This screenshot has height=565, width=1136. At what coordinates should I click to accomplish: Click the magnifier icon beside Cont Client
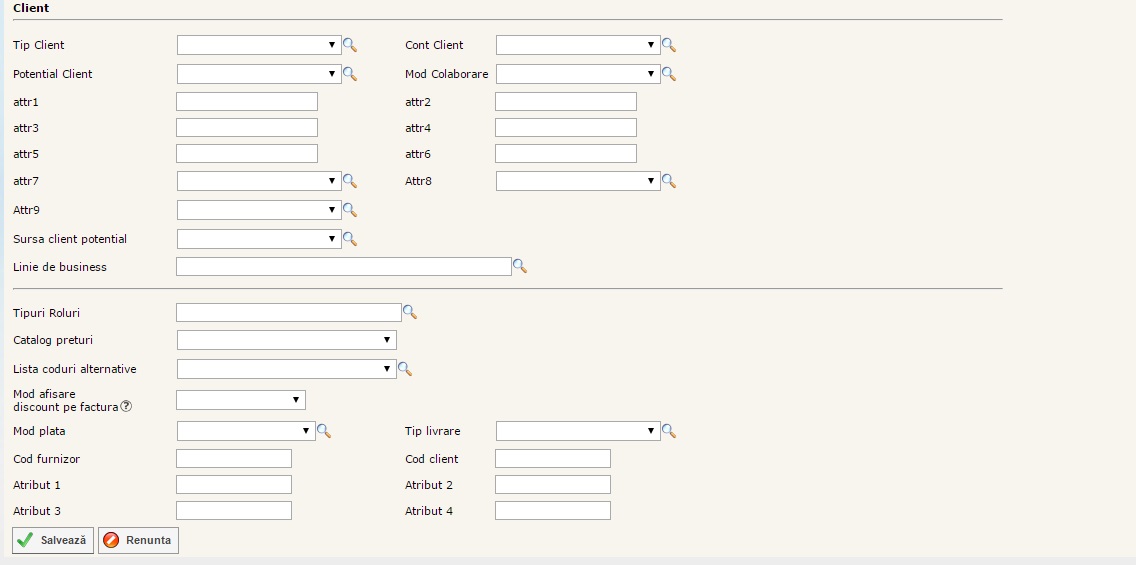coord(669,45)
